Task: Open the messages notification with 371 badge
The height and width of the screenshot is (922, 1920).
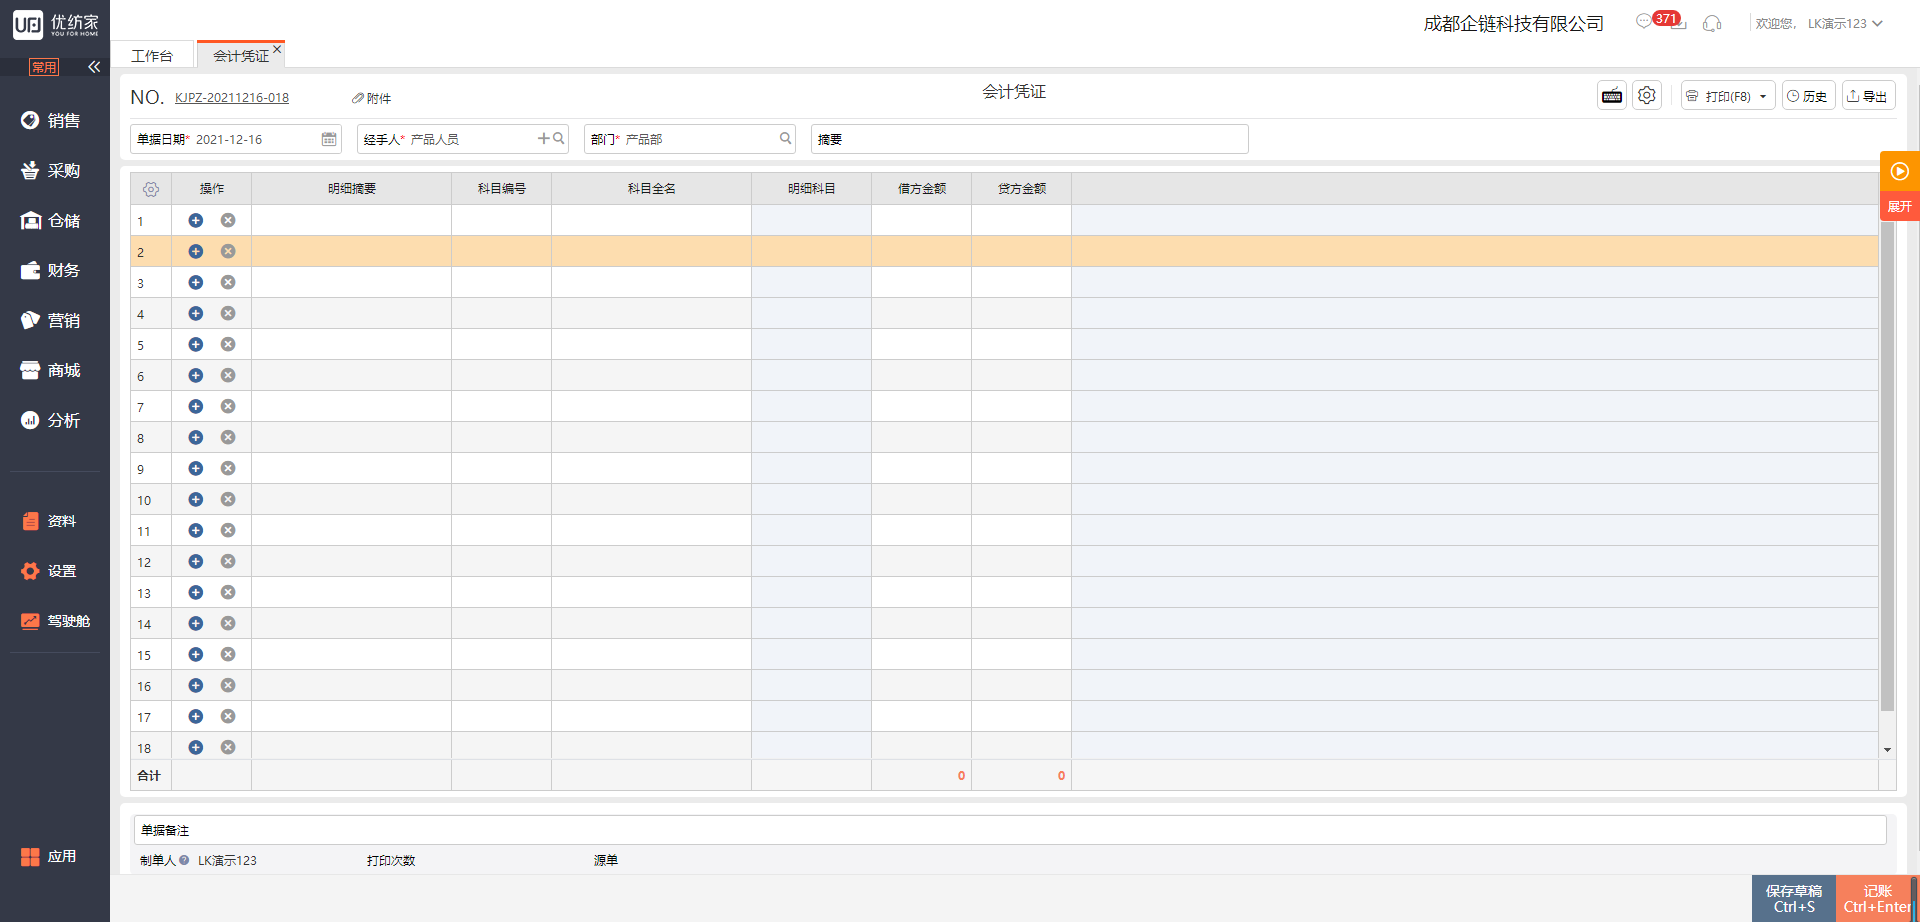Action: point(1645,21)
